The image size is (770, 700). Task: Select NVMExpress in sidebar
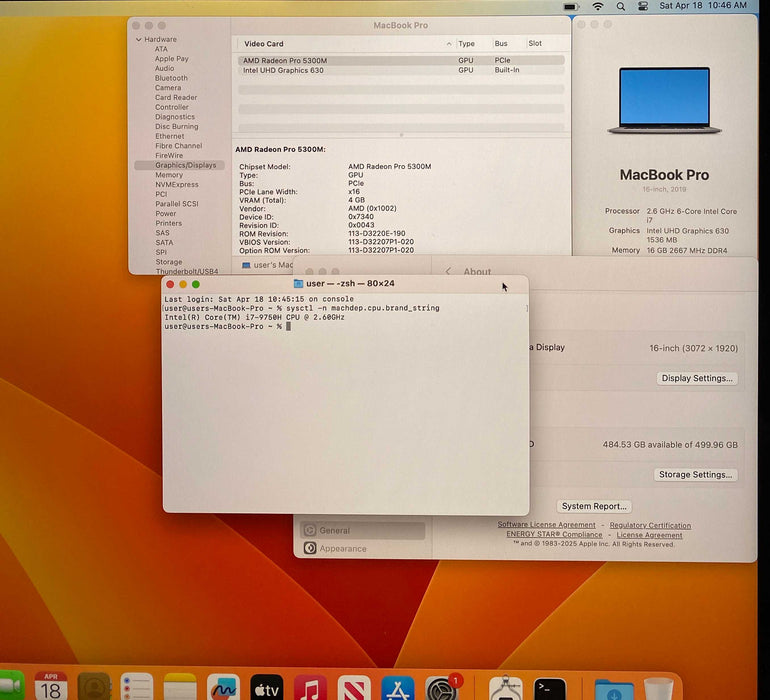coord(177,184)
